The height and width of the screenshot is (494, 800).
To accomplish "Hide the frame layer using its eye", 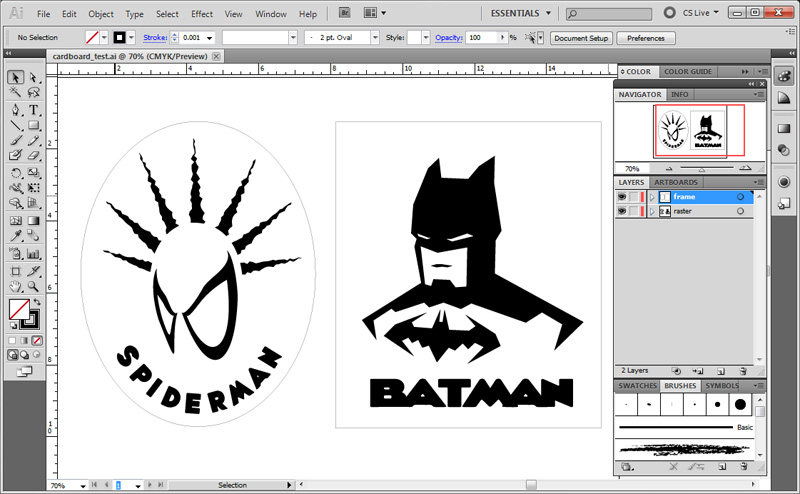I will [x=622, y=197].
